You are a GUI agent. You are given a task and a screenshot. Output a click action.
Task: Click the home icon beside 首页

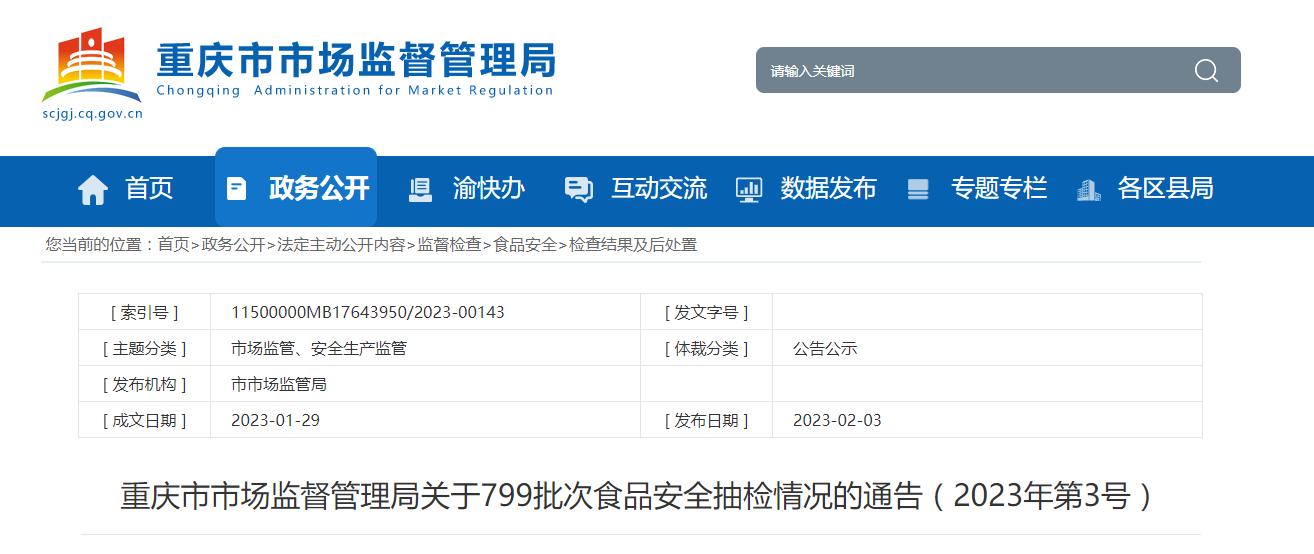[x=93, y=189]
